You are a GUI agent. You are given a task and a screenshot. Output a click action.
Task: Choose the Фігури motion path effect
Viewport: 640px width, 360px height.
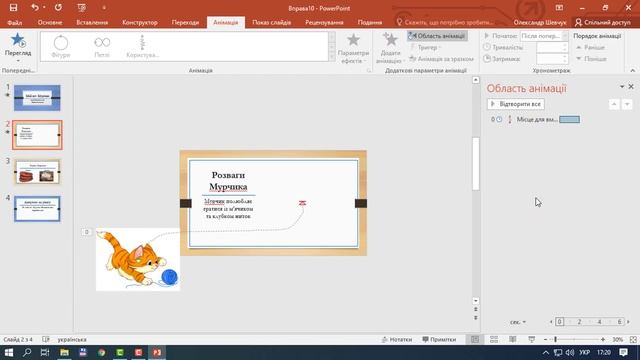pos(61,46)
